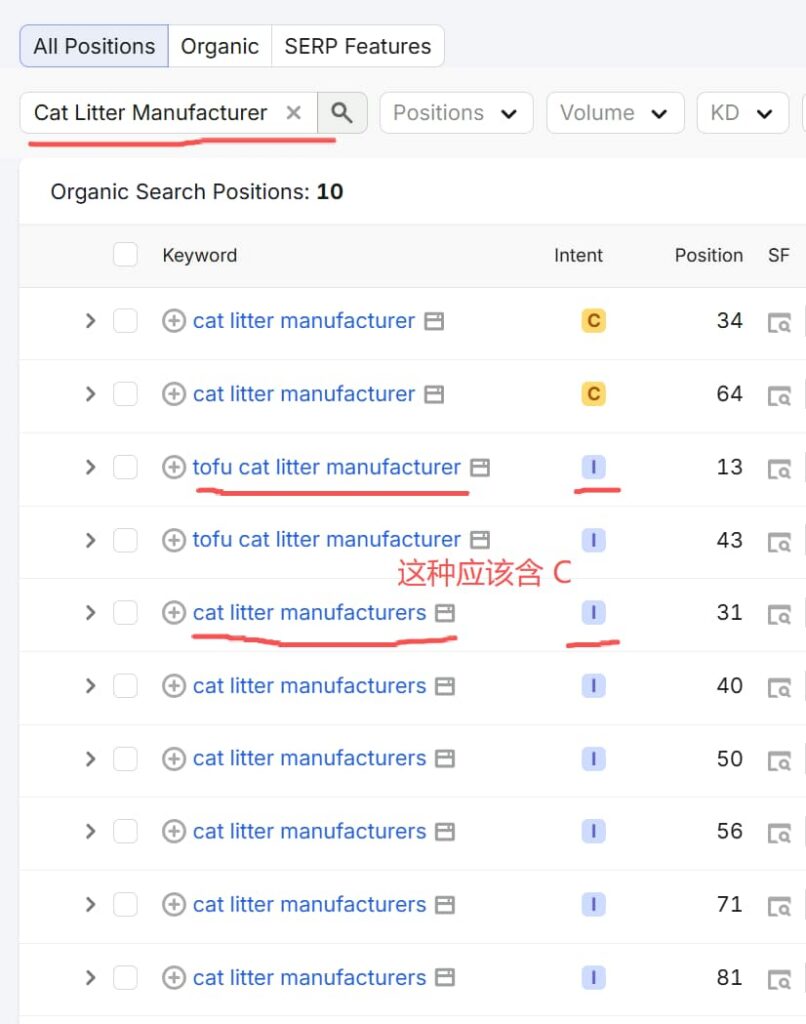This screenshot has height=1024, width=806.
Task: Click the Intent column header
Action: [578, 255]
